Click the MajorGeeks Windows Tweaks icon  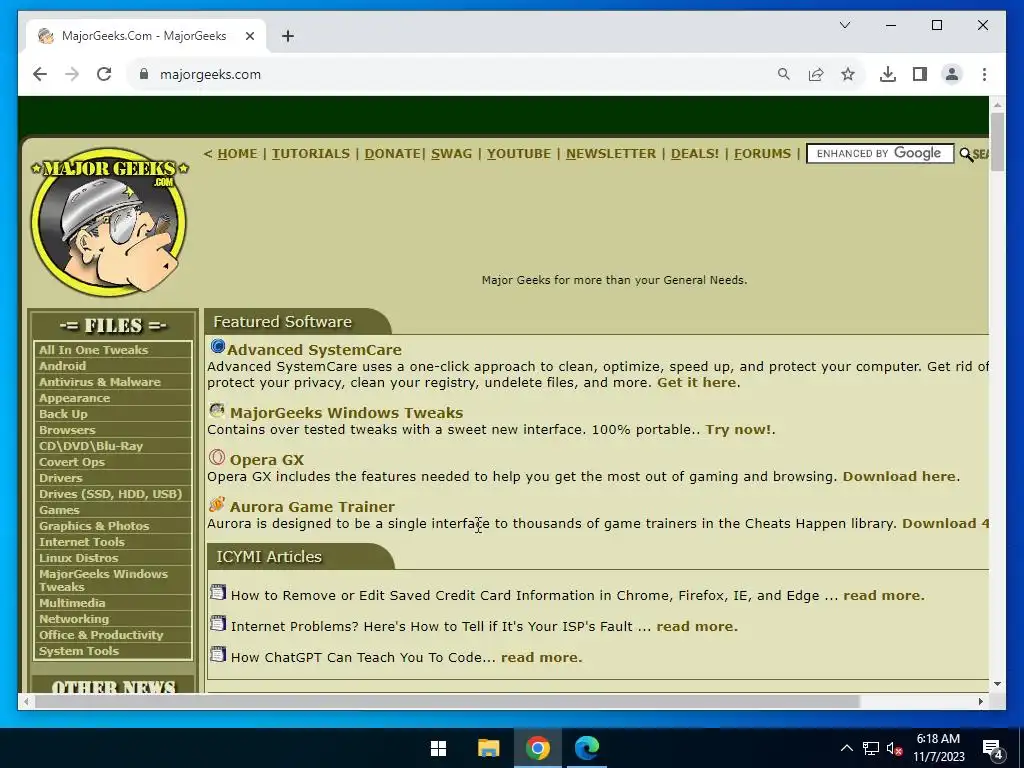pos(217,410)
